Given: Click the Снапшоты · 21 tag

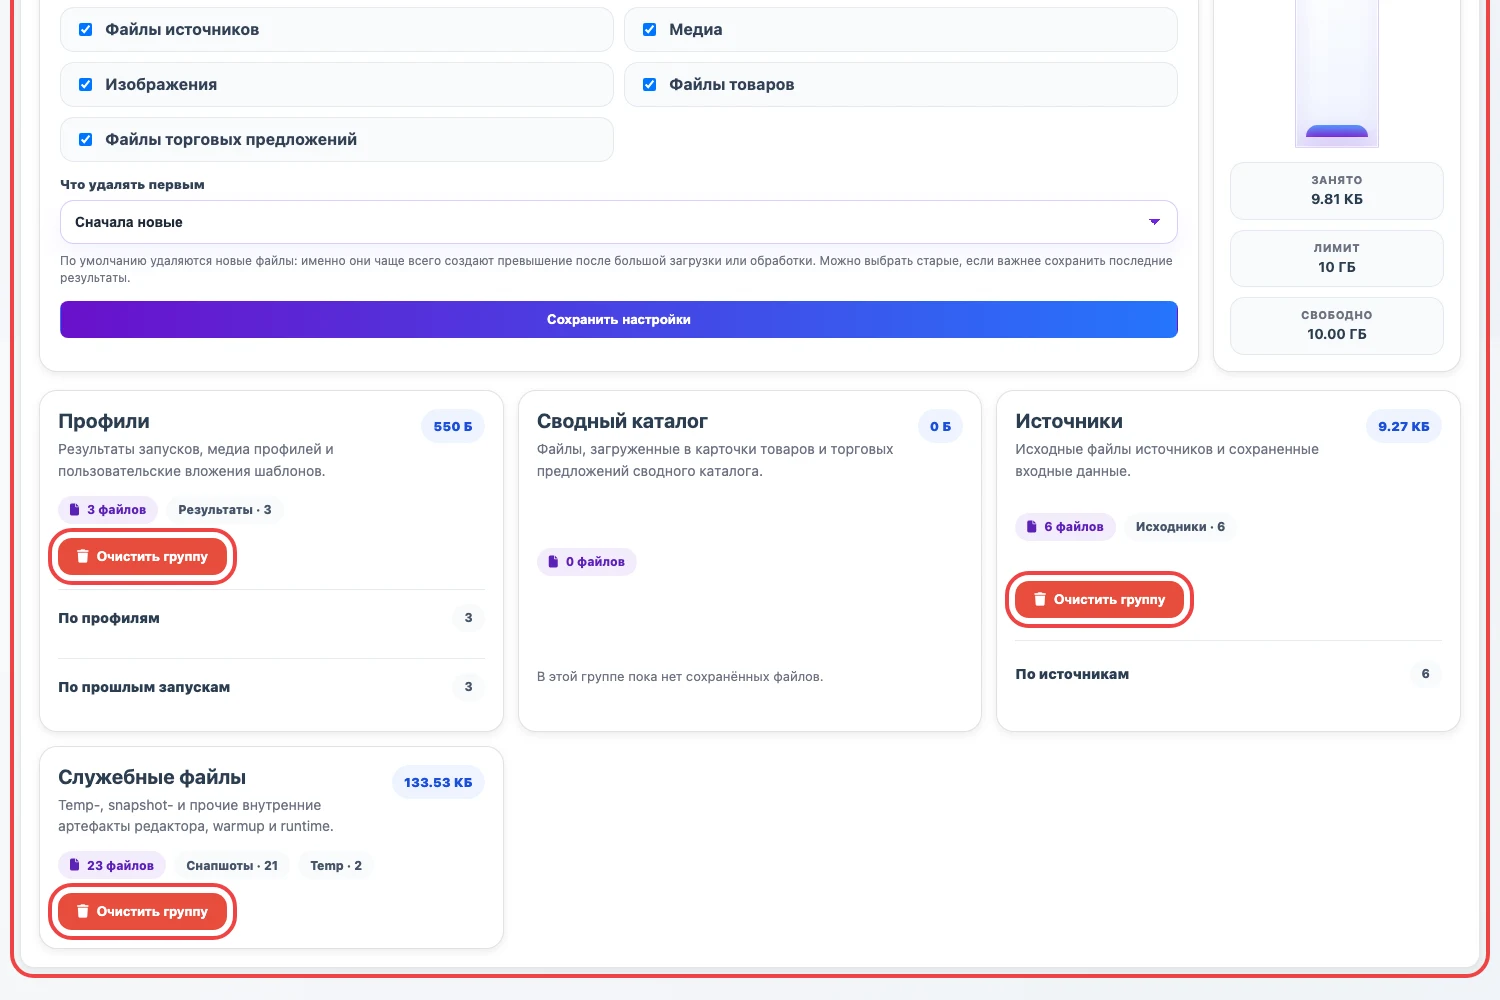Looking at the screenshot, I should click(232, 866).
